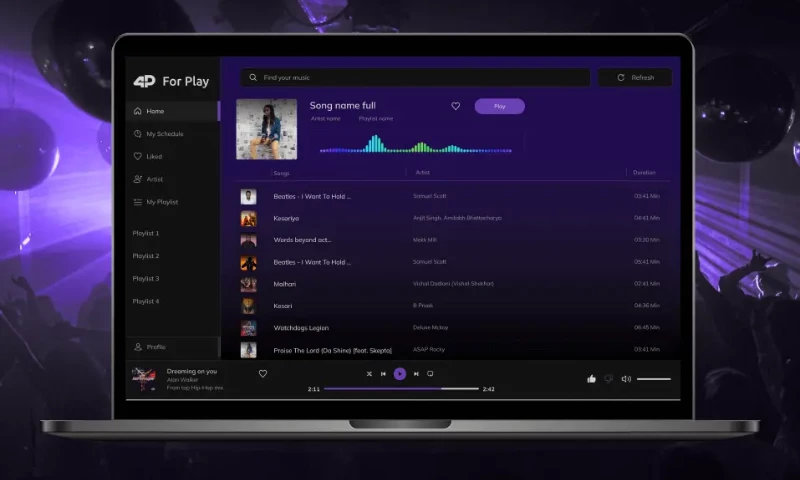Viewport: 800px width, 480px height.
Task: Open the Artist section in the sidebar
Action: [154, 179]
